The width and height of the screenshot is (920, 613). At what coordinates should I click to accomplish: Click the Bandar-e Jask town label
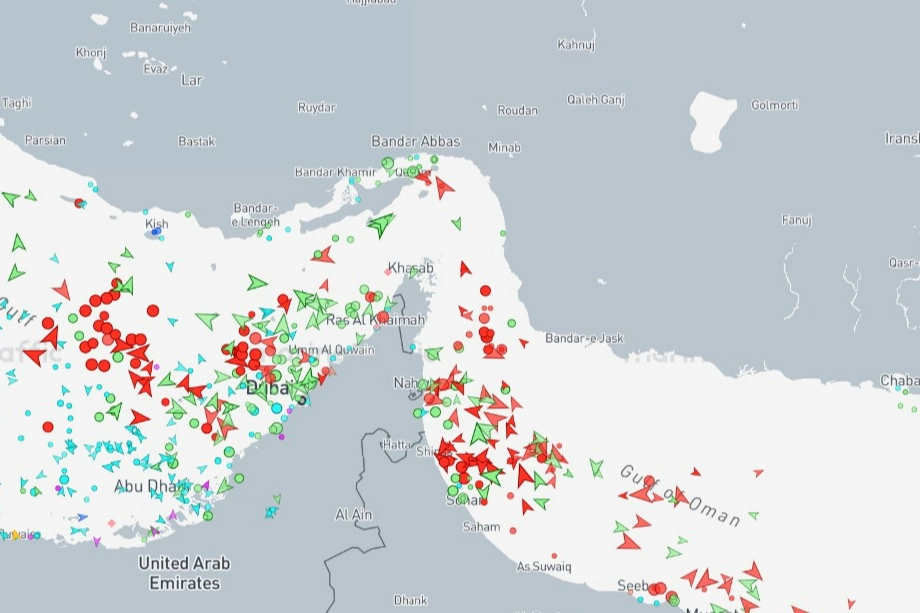584,338
